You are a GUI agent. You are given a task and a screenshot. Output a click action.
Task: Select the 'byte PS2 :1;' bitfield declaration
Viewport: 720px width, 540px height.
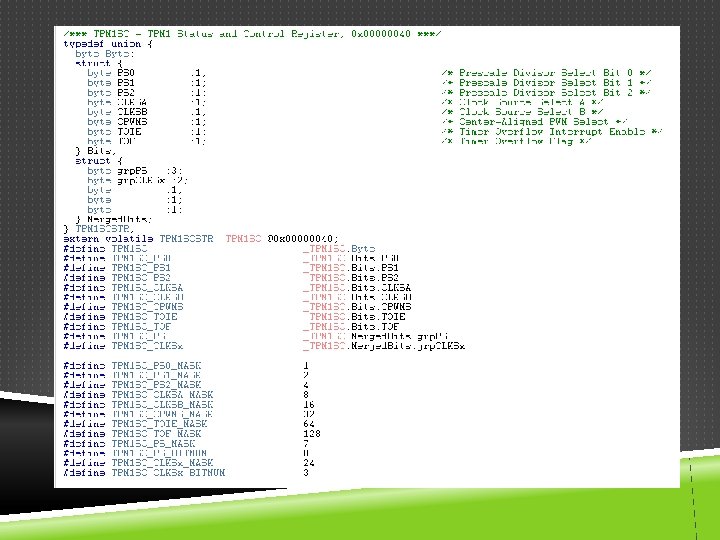(x=146, y=92)
